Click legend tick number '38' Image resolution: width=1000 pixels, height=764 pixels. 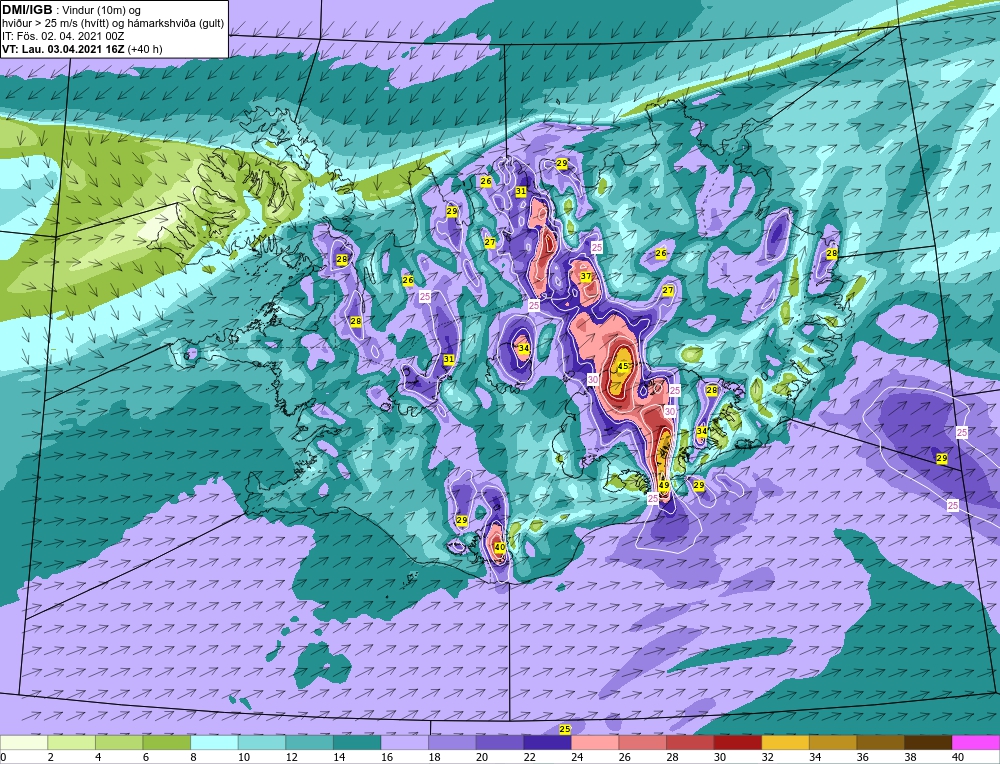(x=910, y=757)
